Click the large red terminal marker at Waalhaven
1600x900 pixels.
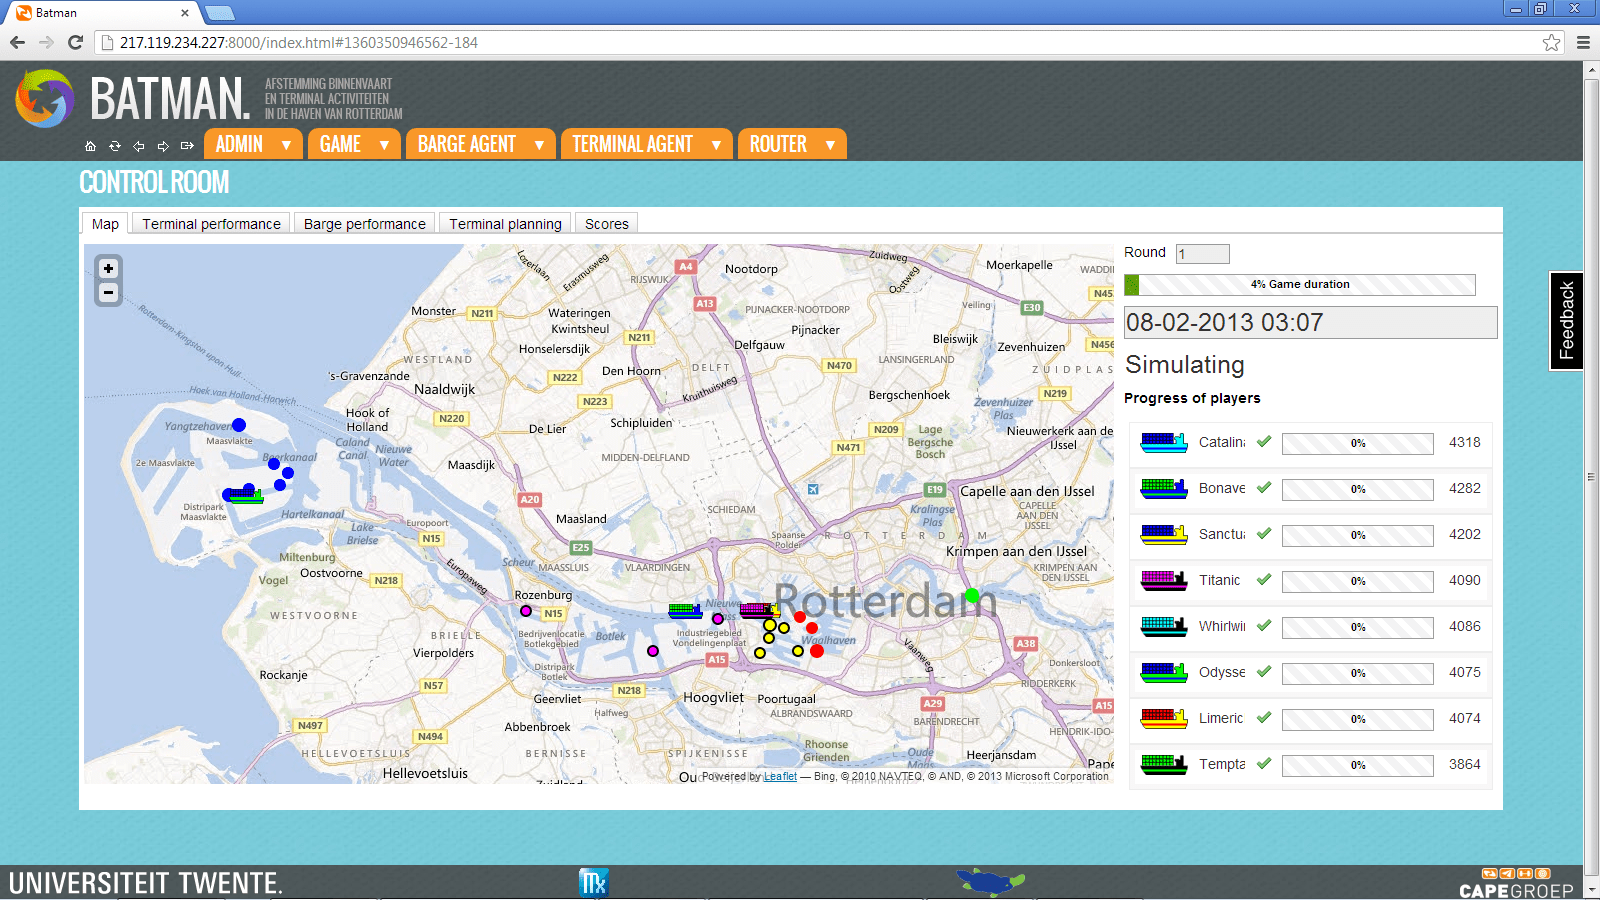(817, 651)
